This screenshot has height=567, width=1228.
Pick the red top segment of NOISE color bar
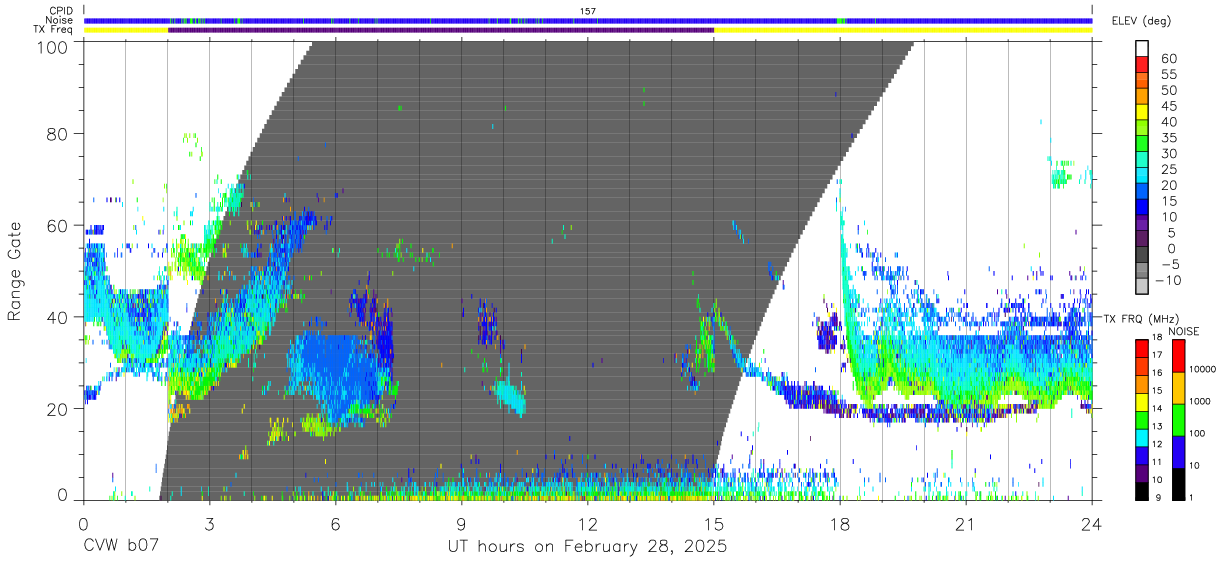coord(1177,356)
